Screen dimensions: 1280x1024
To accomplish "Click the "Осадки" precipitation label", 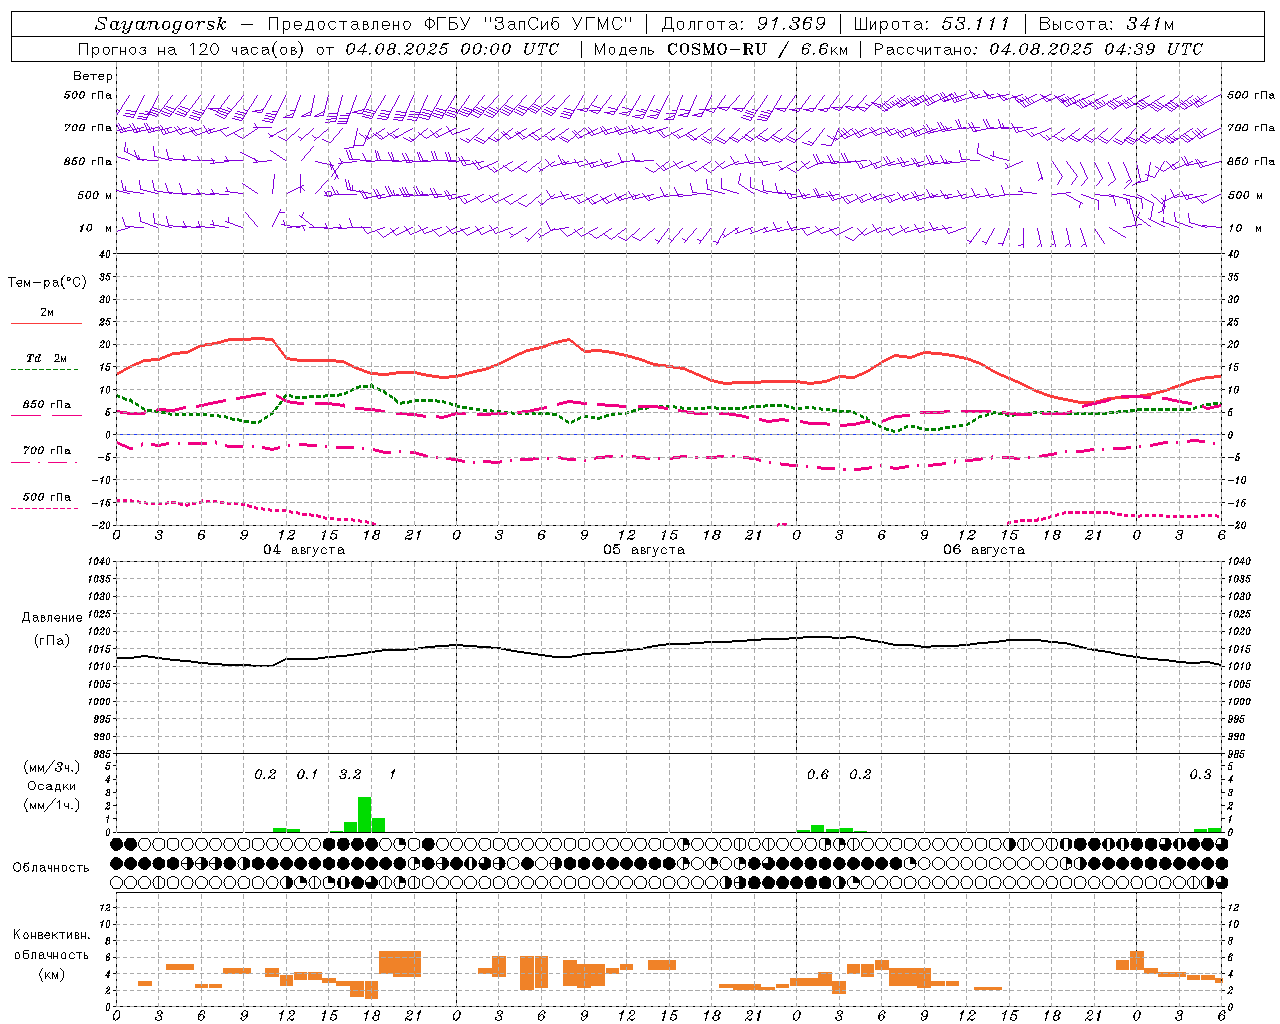I will pos(51,786).
